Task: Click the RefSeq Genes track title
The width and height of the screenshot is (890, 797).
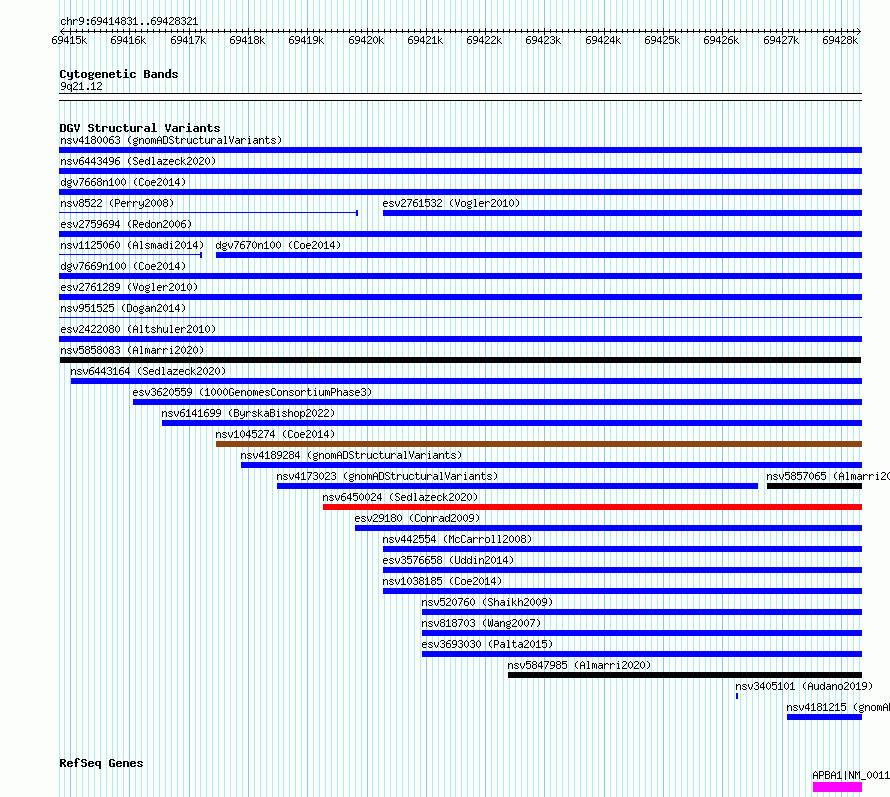Action: click(x=101, y=764)
